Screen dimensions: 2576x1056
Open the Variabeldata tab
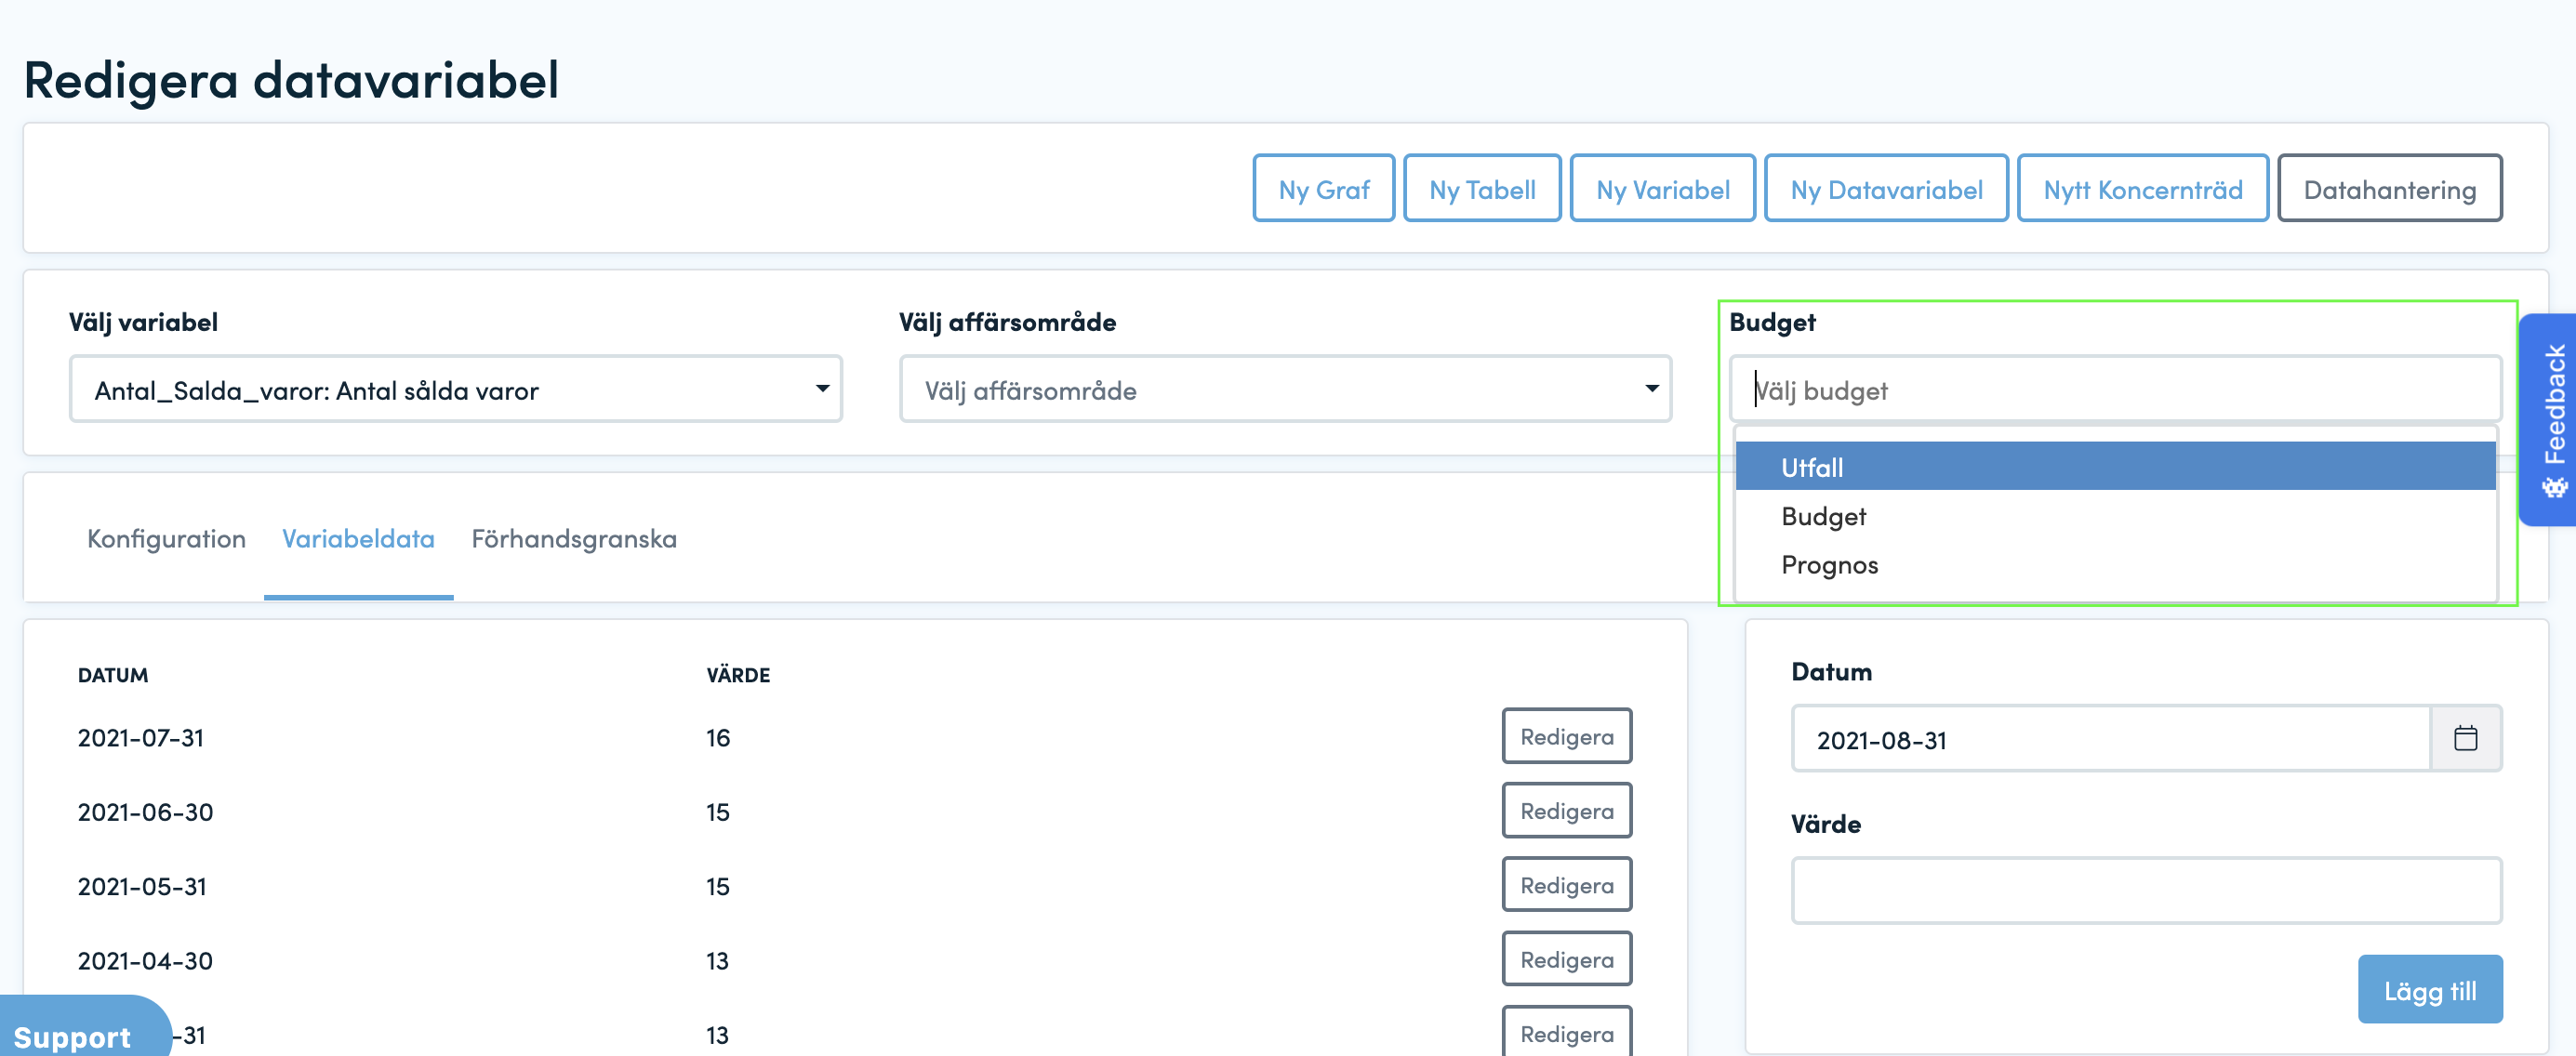click(358, 539)
